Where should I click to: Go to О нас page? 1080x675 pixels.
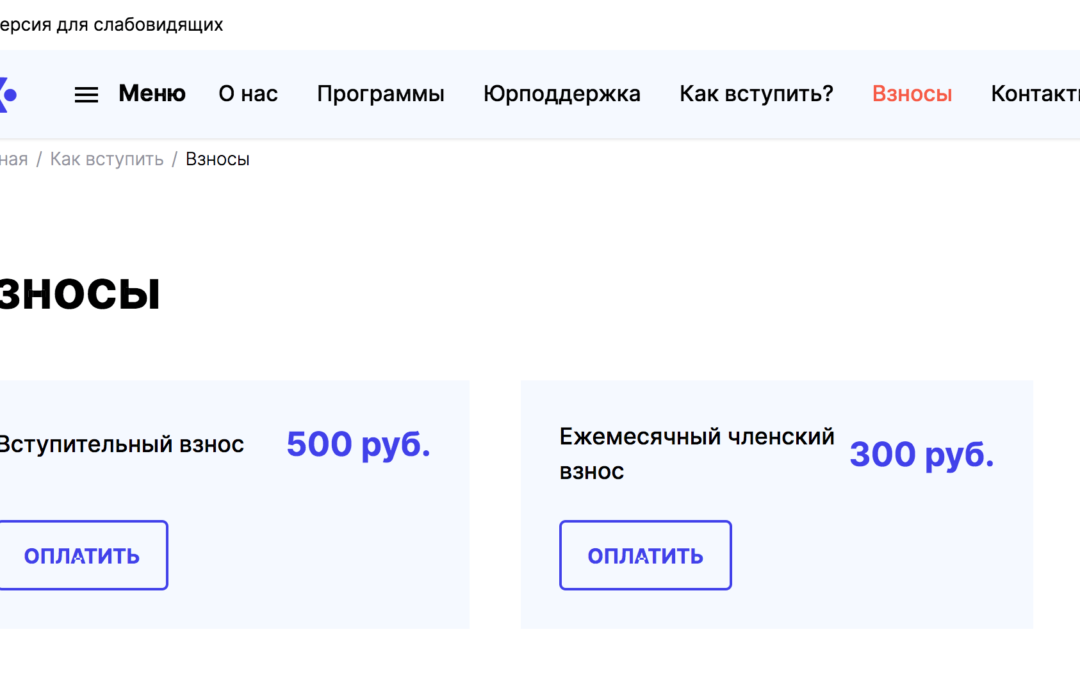pos(248,94)
